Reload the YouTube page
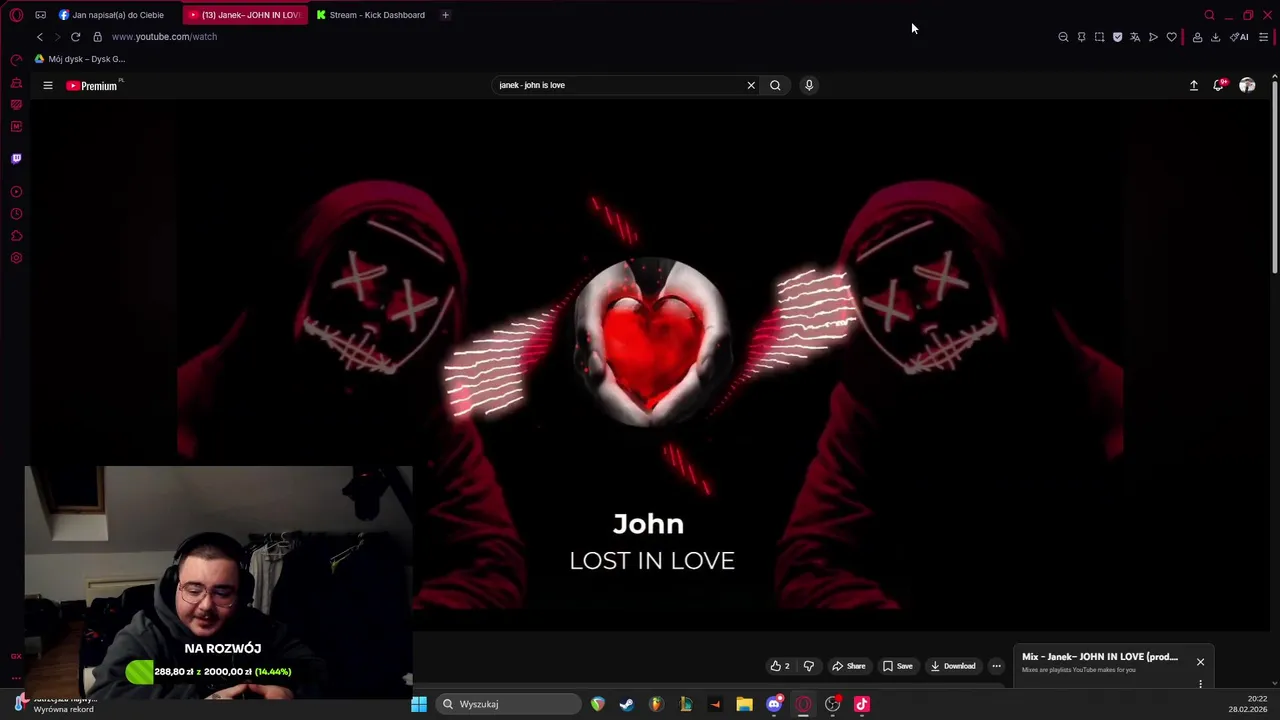This screenshot has height=720, width=1280. coord(75,37)
